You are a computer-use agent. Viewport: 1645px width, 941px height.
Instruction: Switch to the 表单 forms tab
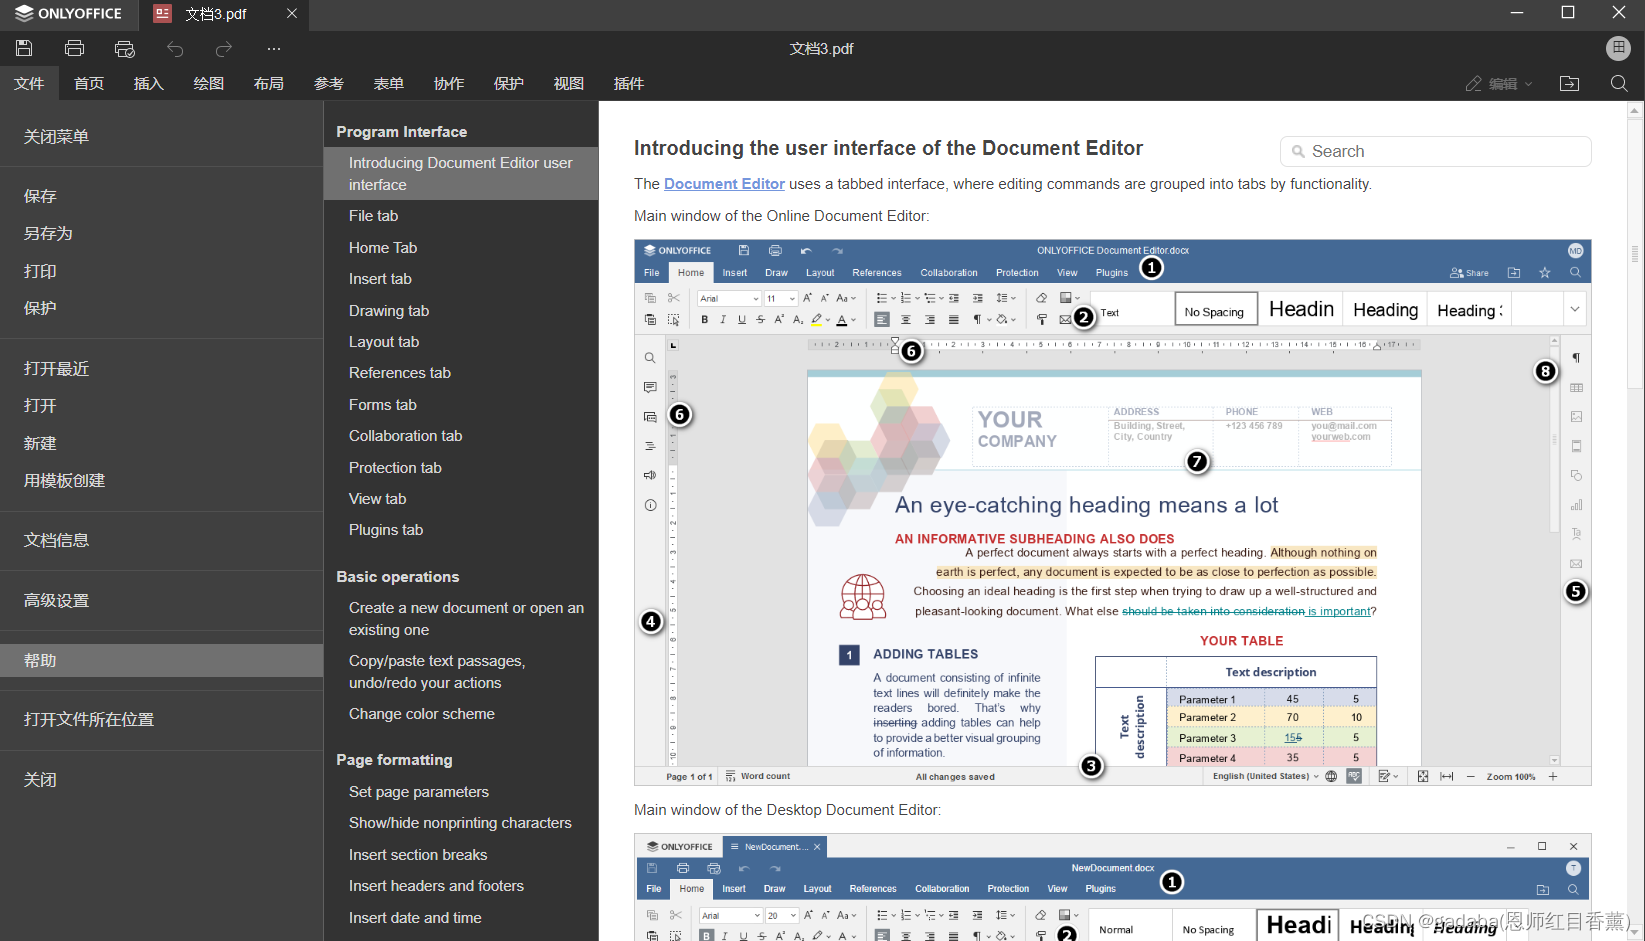(389, 84)
